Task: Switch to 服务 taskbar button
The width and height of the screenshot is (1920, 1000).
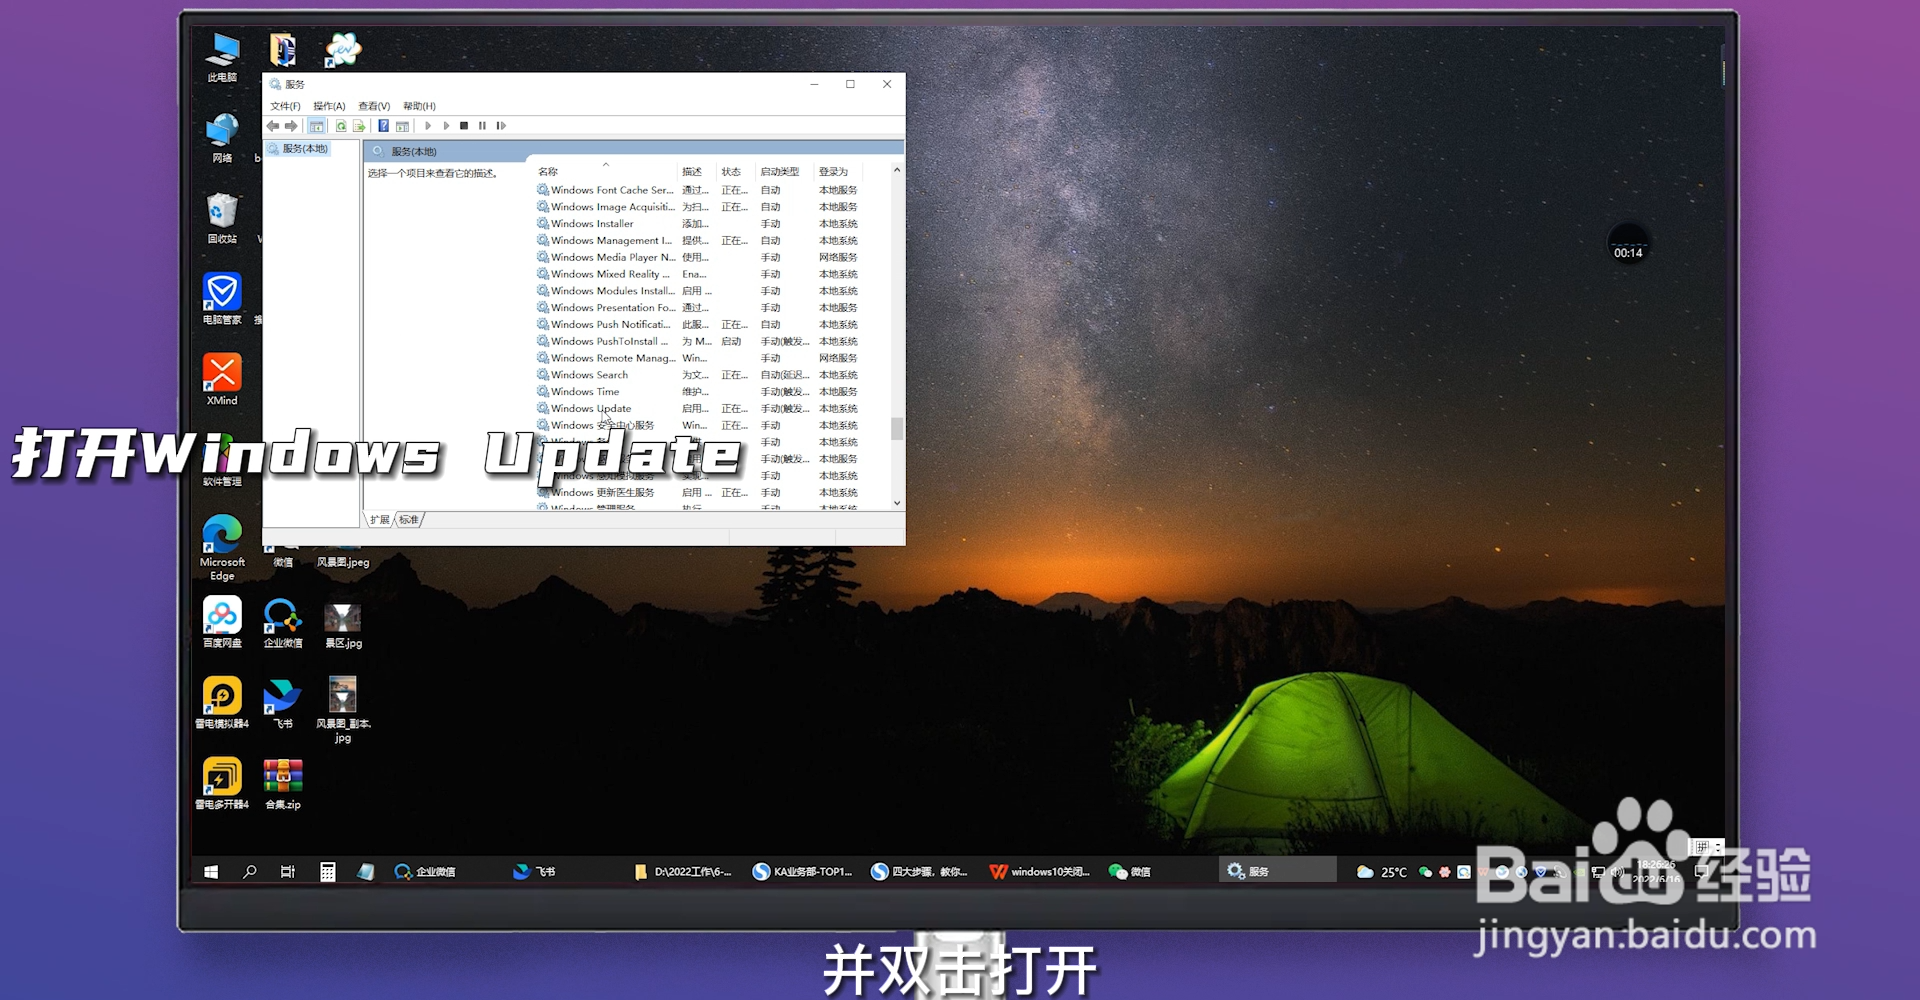Action: (1278, 871)
